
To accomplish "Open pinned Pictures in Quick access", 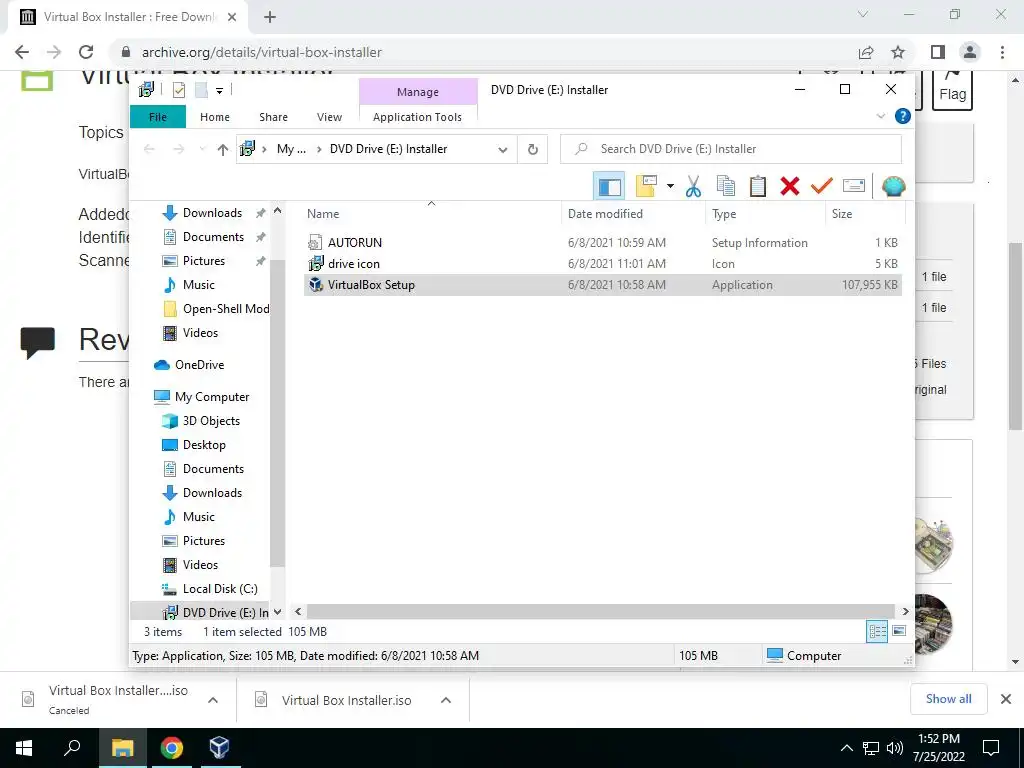I will 204,261.
